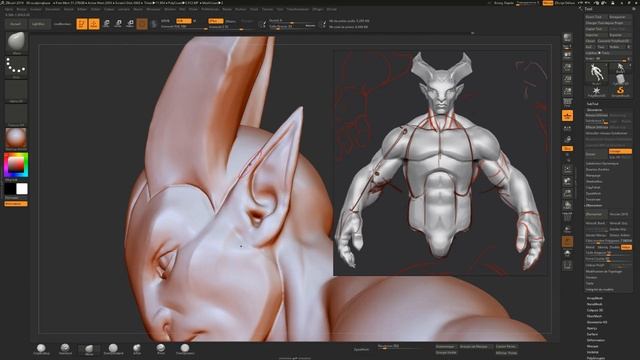Image resolution: width=640 pixels, height=360 pixels.
Task: Expand the ArrayMesh section
Action: 595,298
